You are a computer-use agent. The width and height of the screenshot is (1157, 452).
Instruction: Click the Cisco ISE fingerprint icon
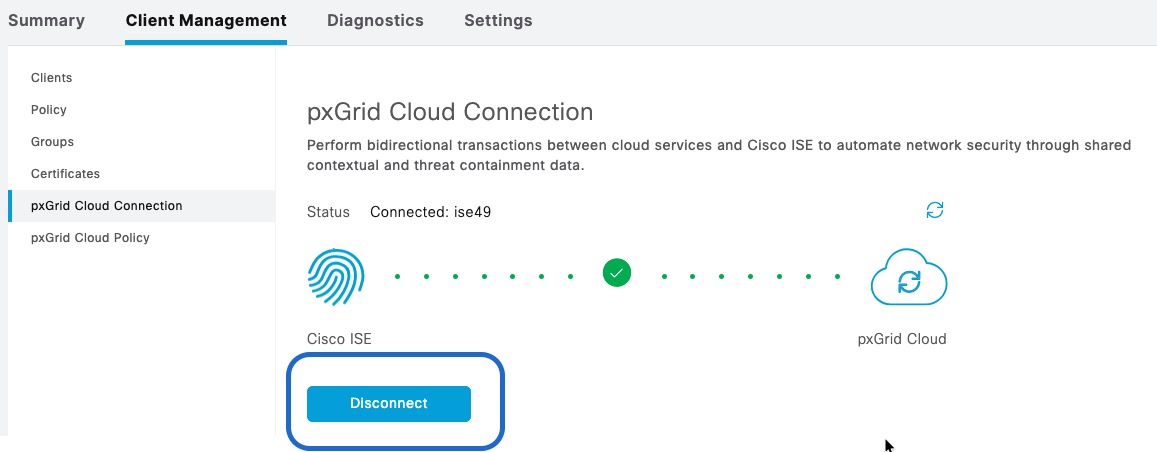pyautogui.click(x=336, y=277)
